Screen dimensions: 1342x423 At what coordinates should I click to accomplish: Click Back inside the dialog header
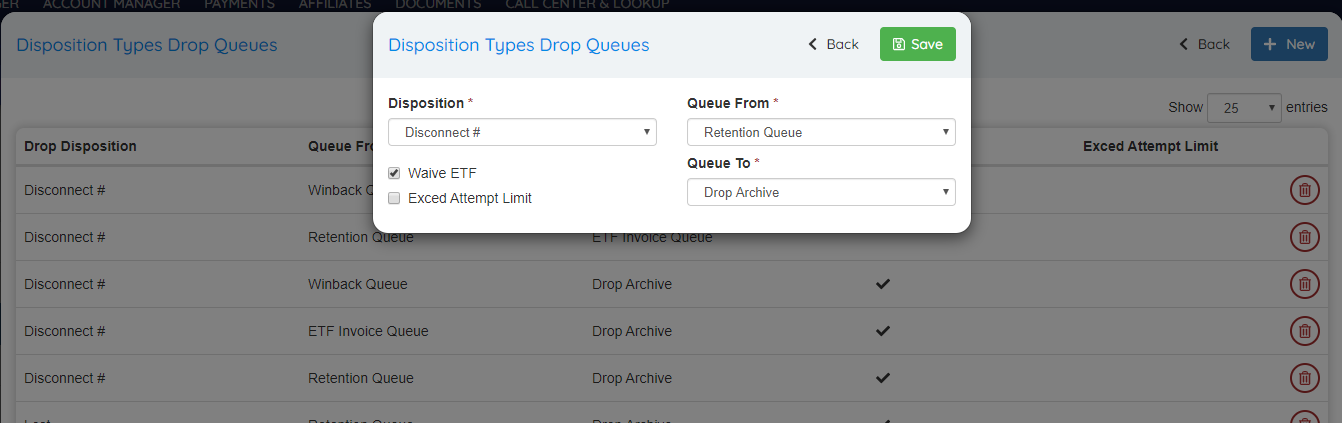tap(834, 44)
